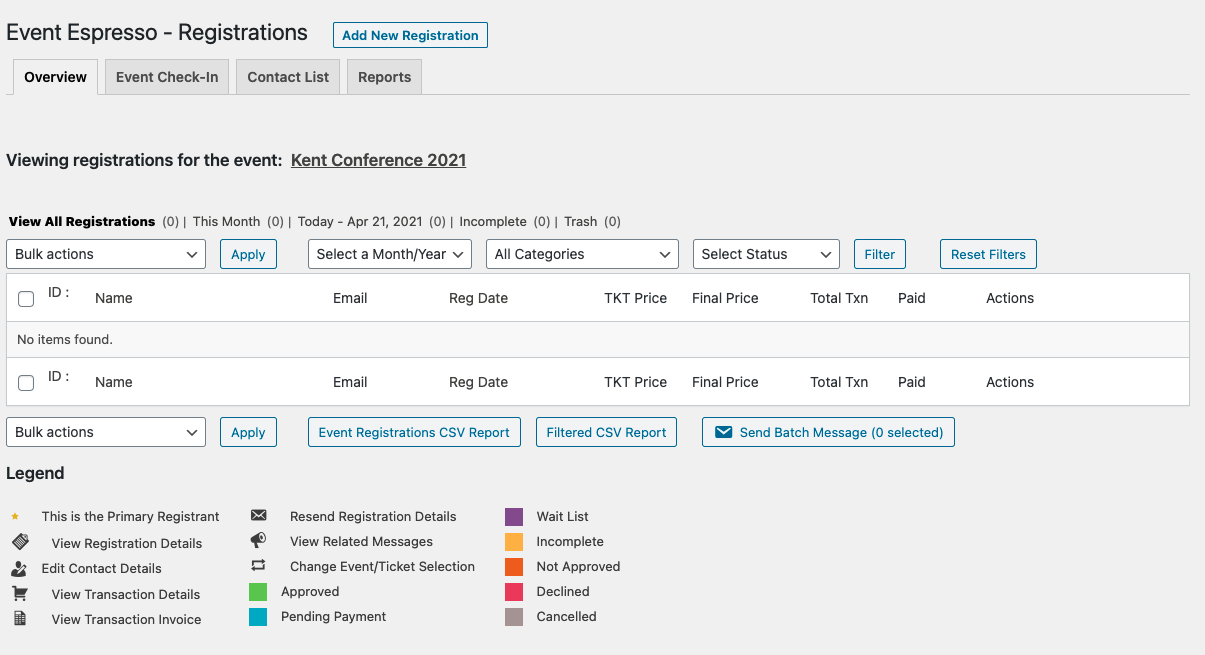Tick the select-all checkbox in table footer
This screenshot has height=655, width=1205.
26,382
